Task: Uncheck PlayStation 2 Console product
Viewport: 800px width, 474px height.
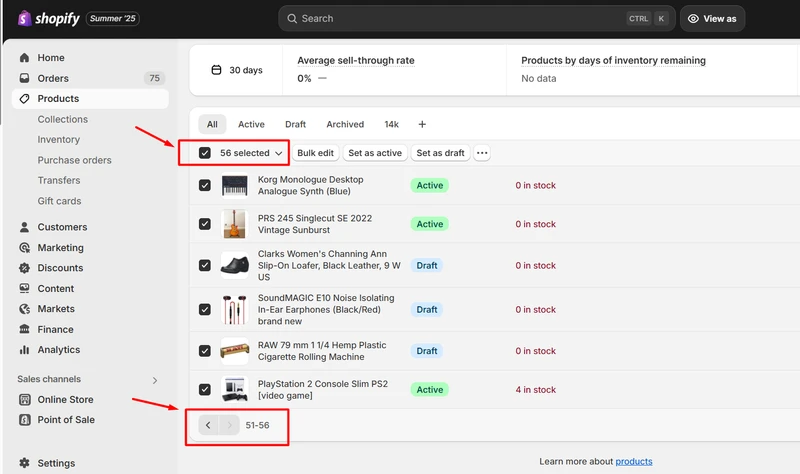Action: 205,389
